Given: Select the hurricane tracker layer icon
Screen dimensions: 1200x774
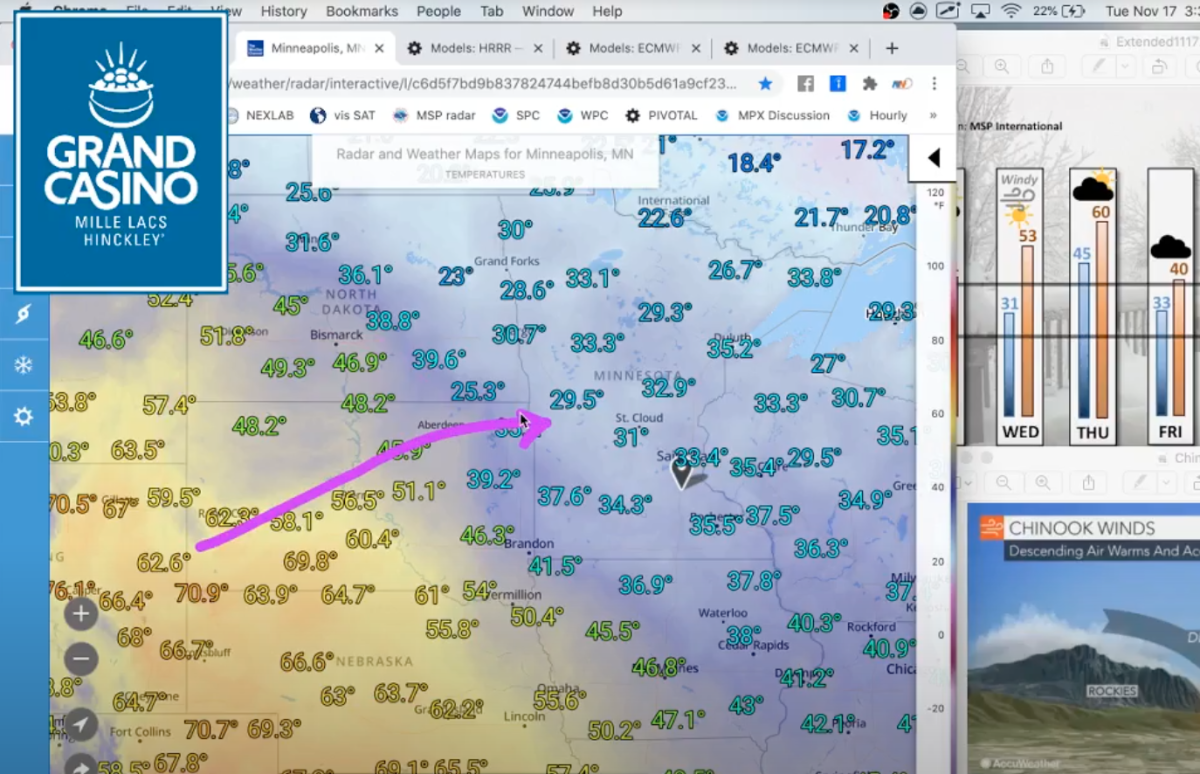Looking at the screenshot, I should pyautogui.click(x=22, y=313).
